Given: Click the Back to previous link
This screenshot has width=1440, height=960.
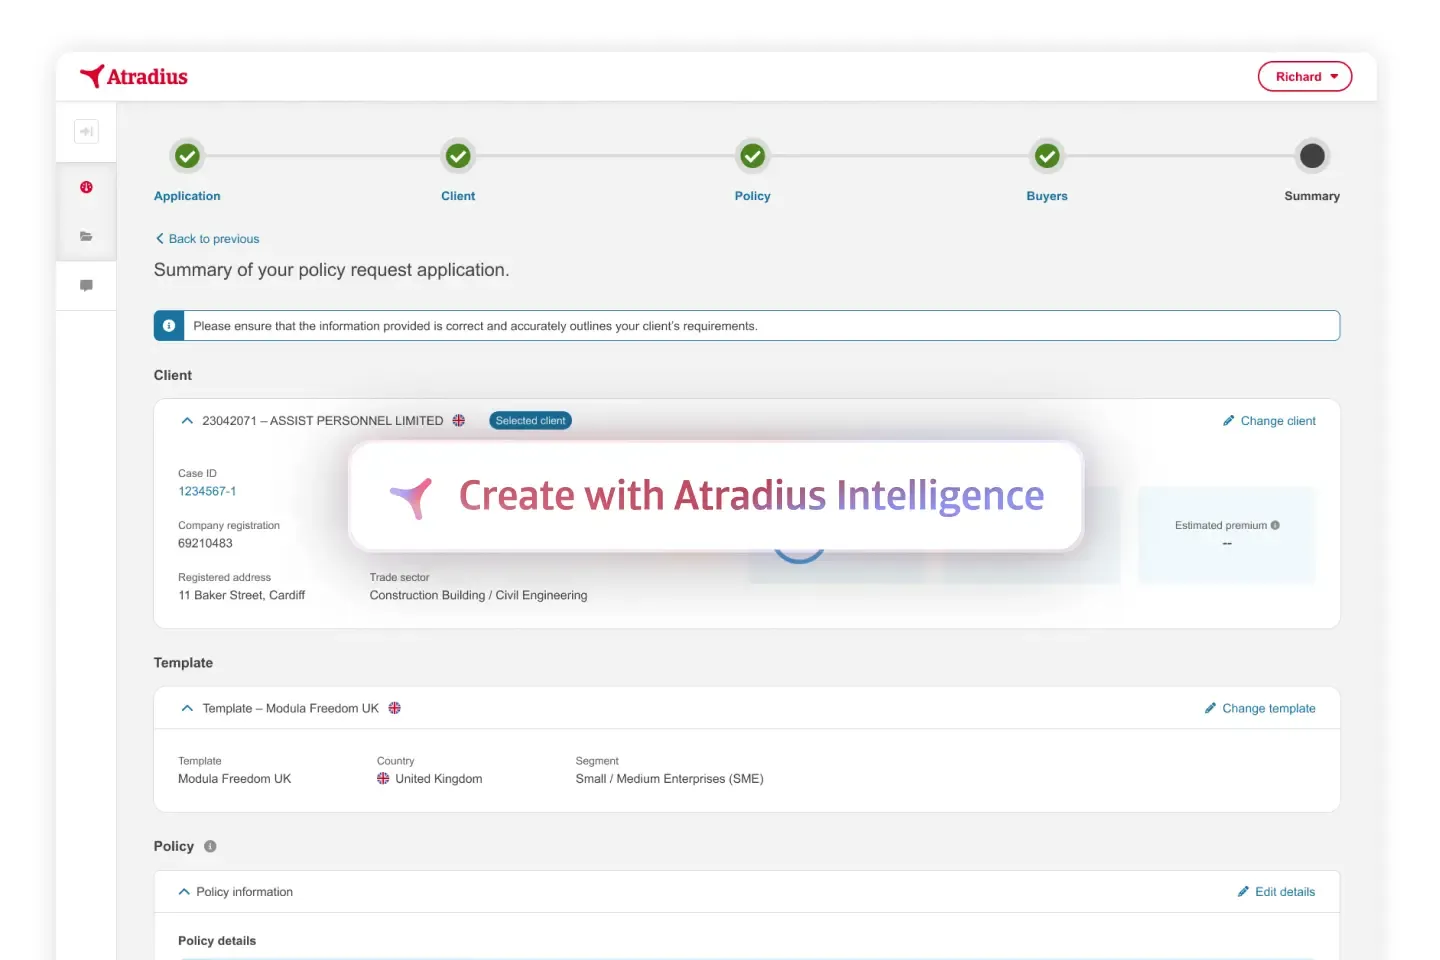Looking at the screenshot, I should coord(207,238).
